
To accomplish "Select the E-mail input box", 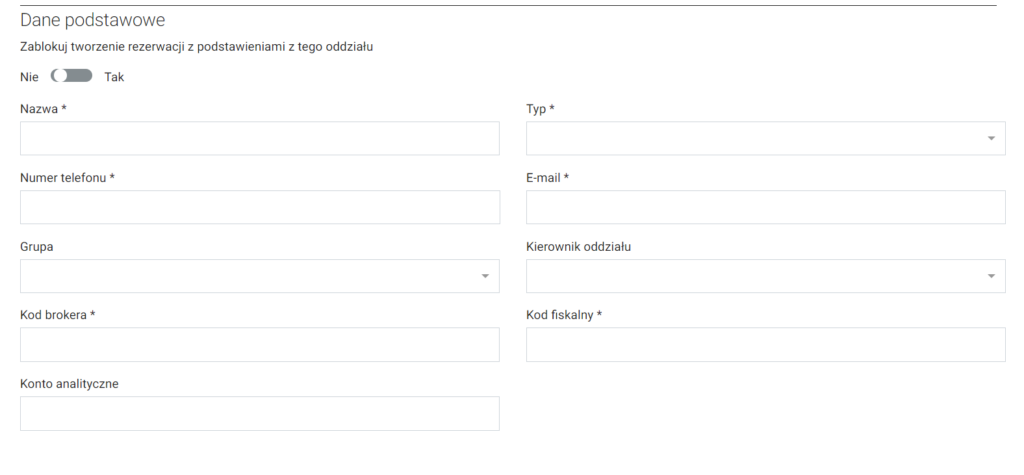I will (x=765, y=207).
